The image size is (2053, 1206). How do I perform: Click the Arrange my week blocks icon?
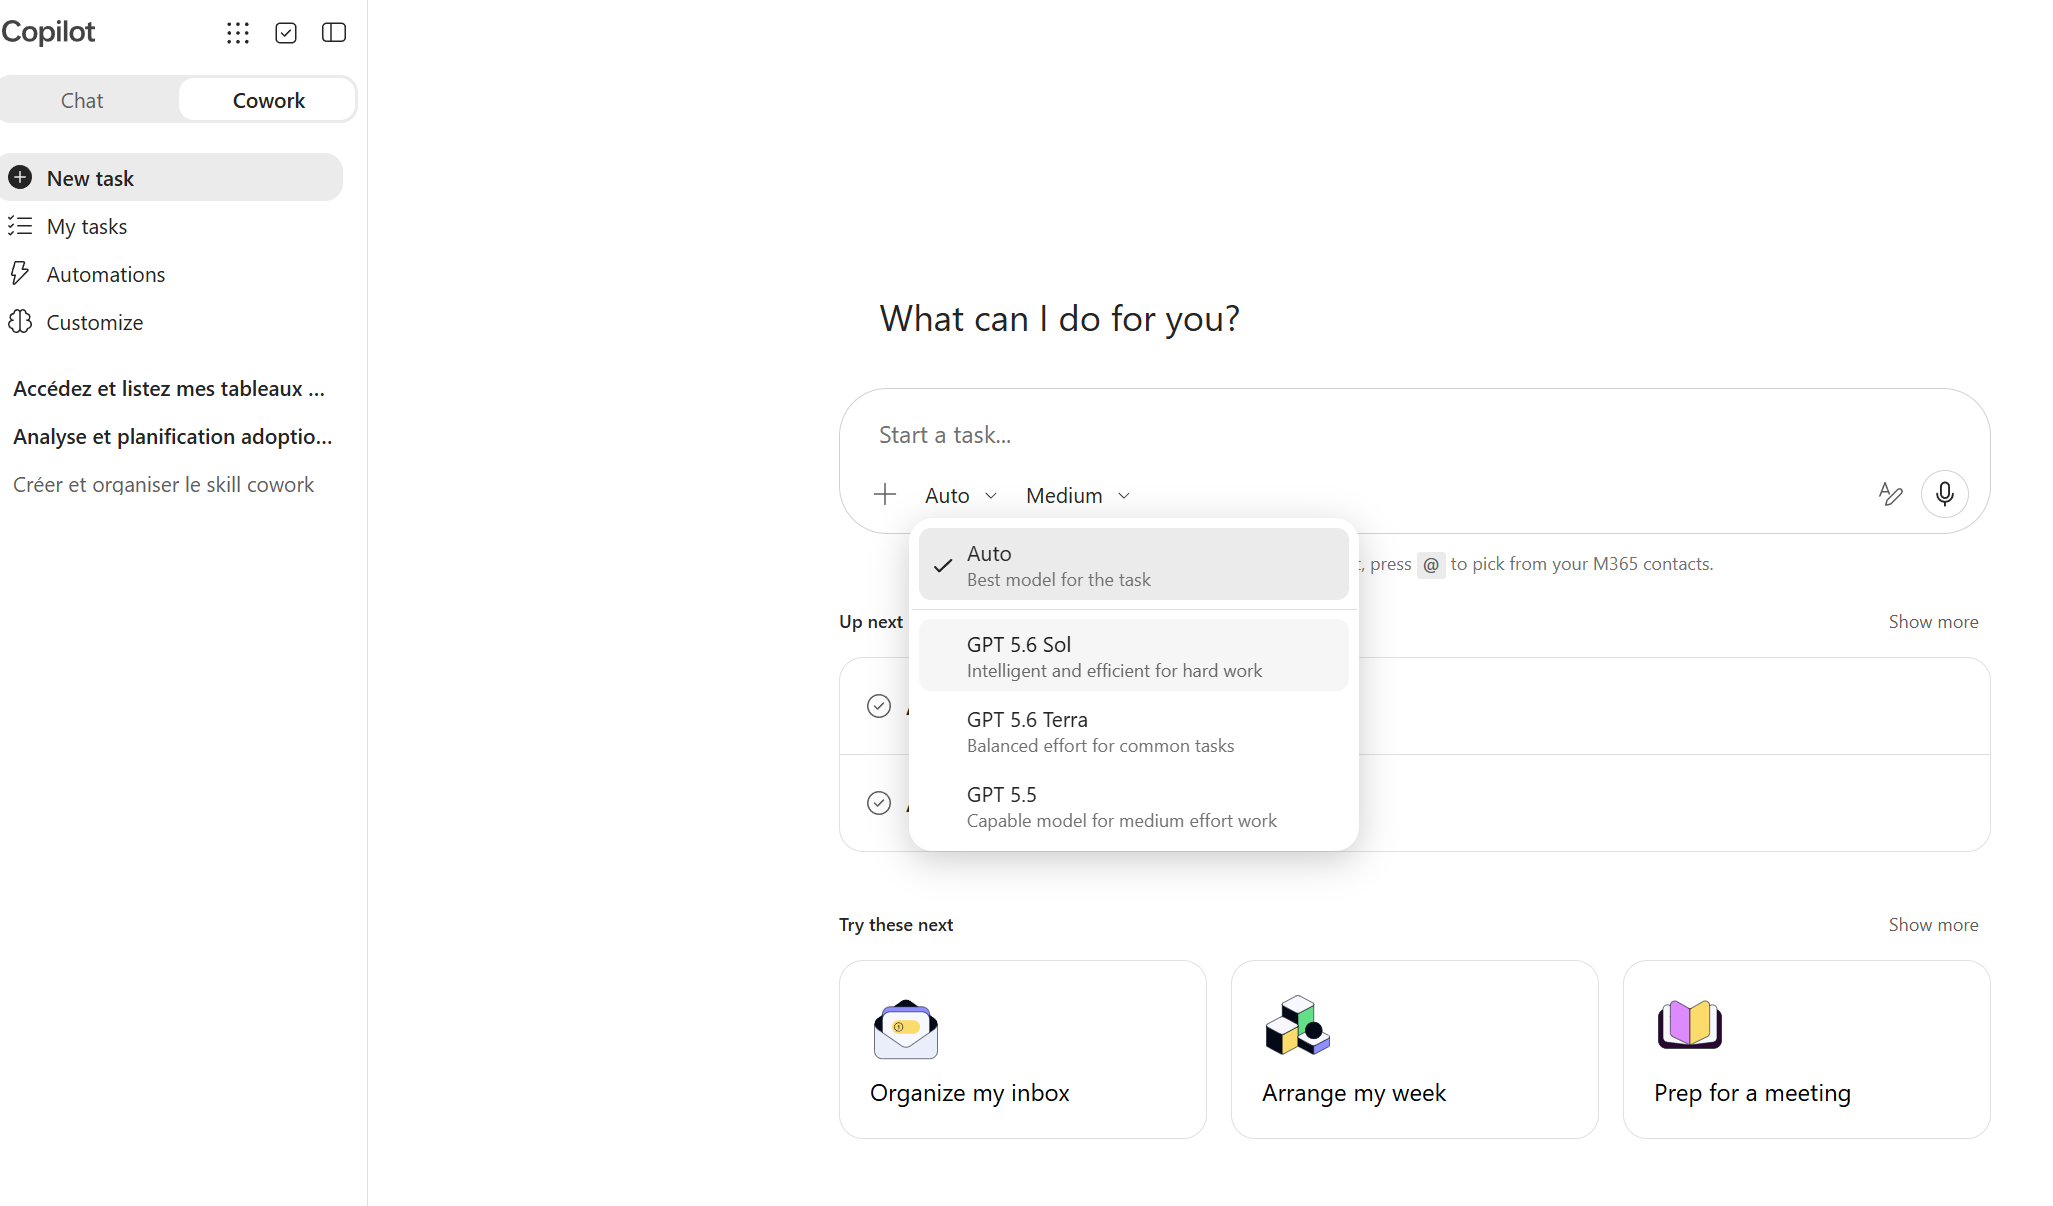1297,1026
